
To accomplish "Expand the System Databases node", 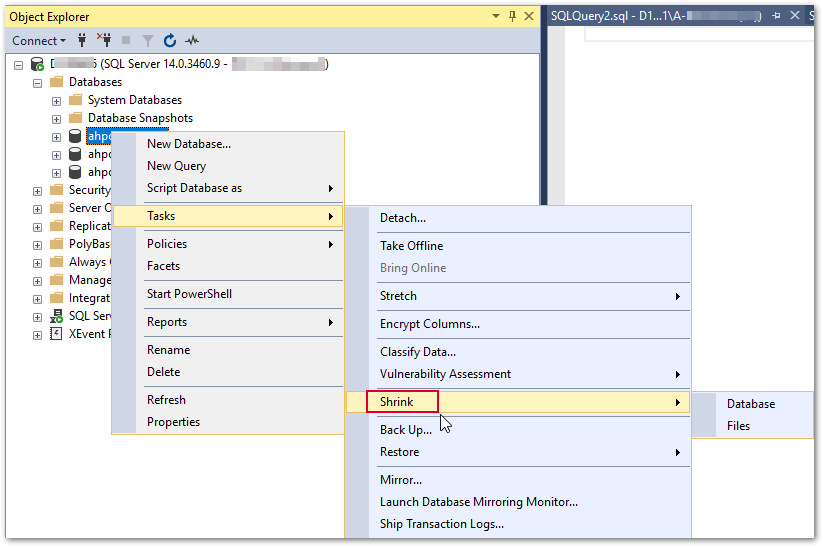I will [56, 101].
